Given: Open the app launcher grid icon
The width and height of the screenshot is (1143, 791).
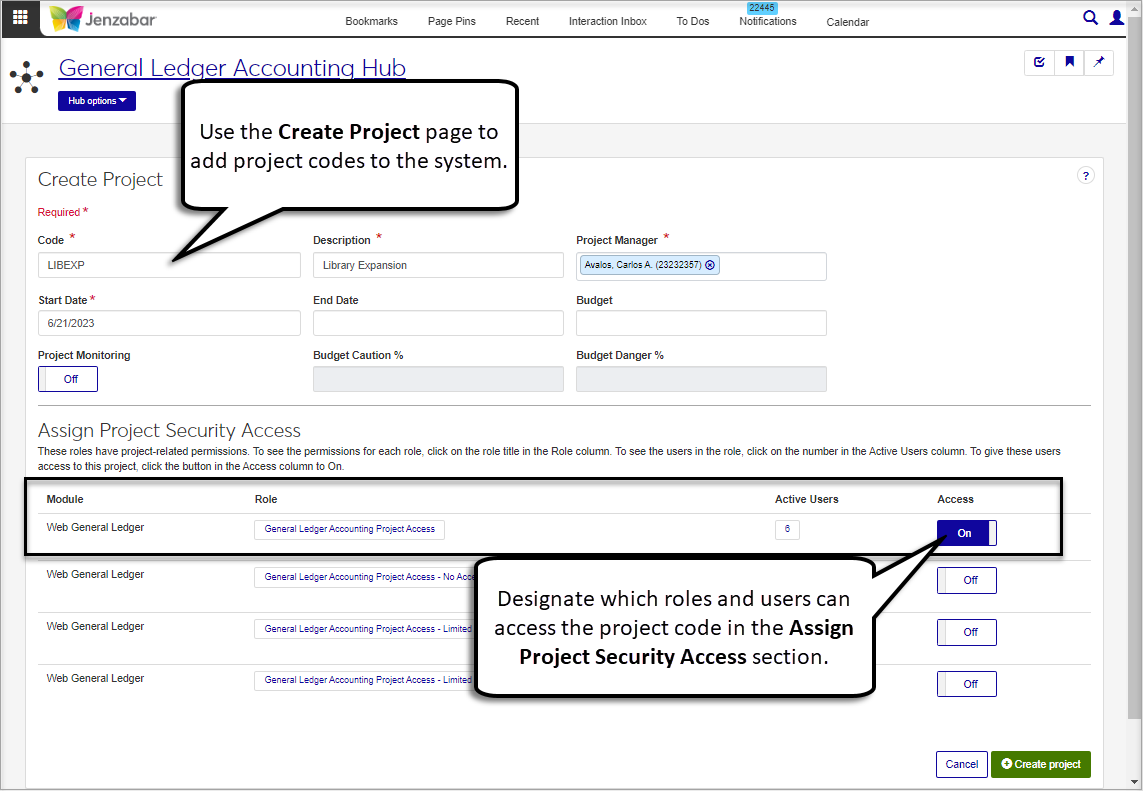Looking at the screenshot, I should 20,17.
